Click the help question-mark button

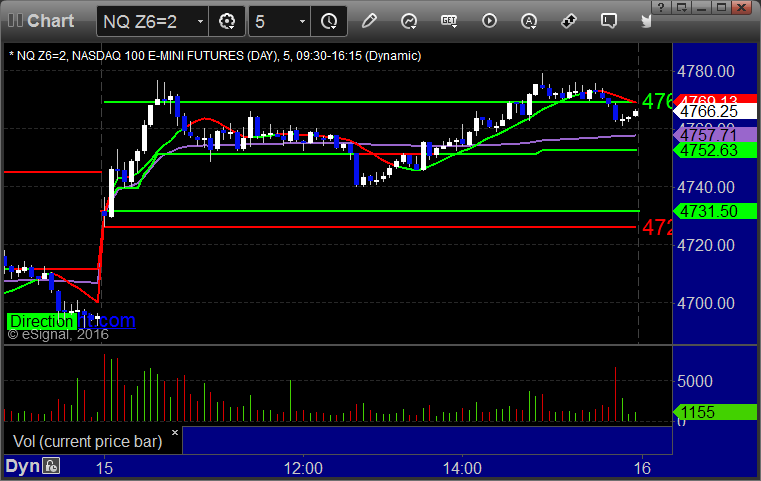click(661, 7)
